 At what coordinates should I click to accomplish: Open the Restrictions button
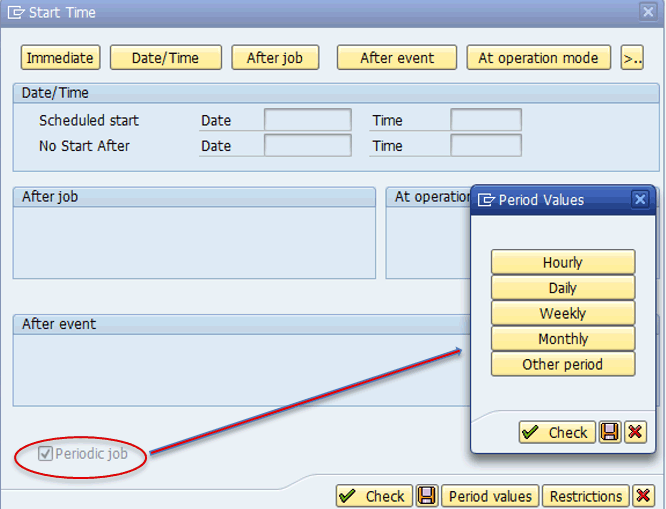pyautogui.click(x=586, y=496)
